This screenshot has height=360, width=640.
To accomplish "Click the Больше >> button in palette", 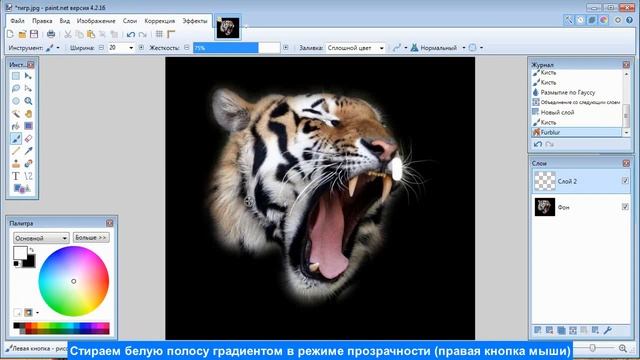I will 91,237.
